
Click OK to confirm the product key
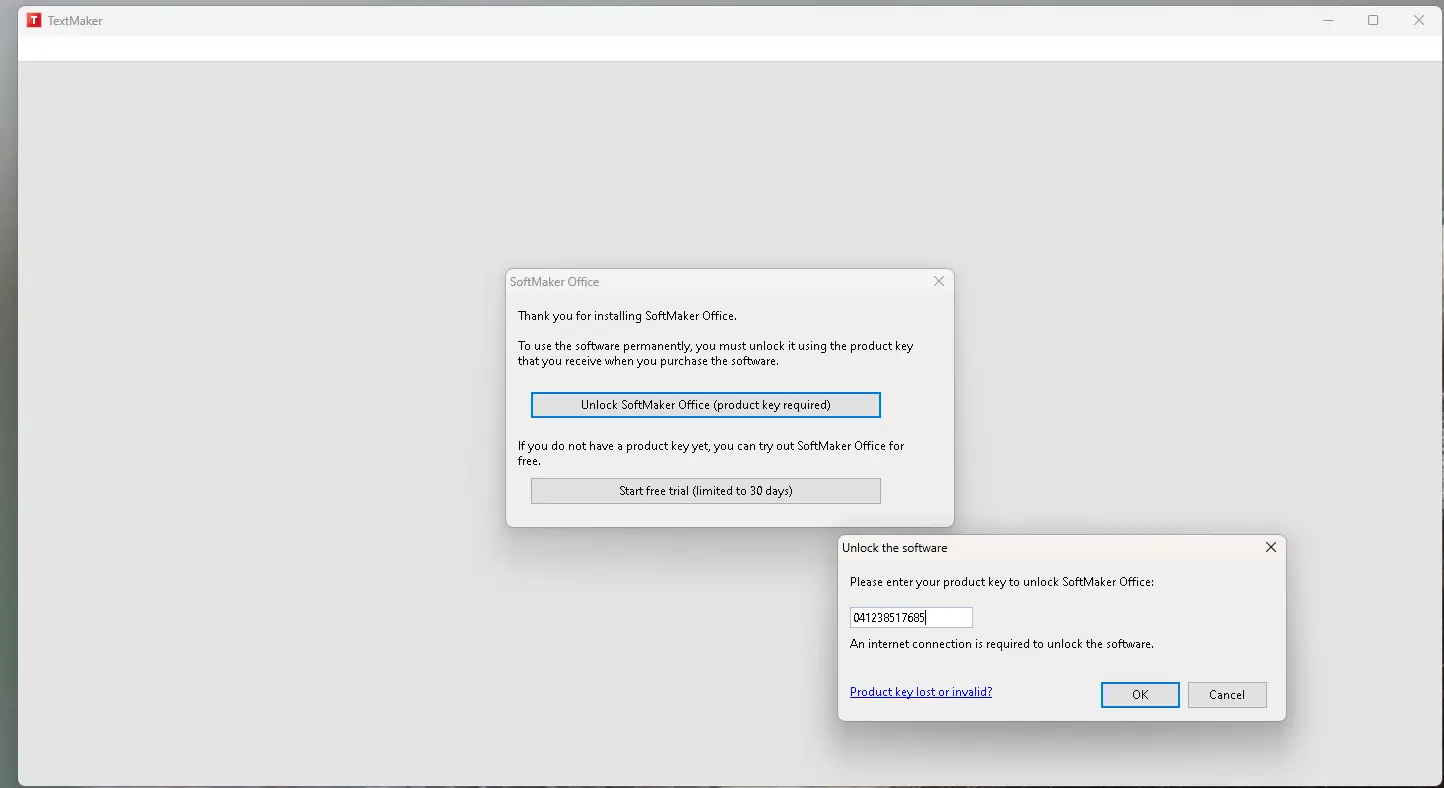pyautogui.click(x=1139, y=695)
